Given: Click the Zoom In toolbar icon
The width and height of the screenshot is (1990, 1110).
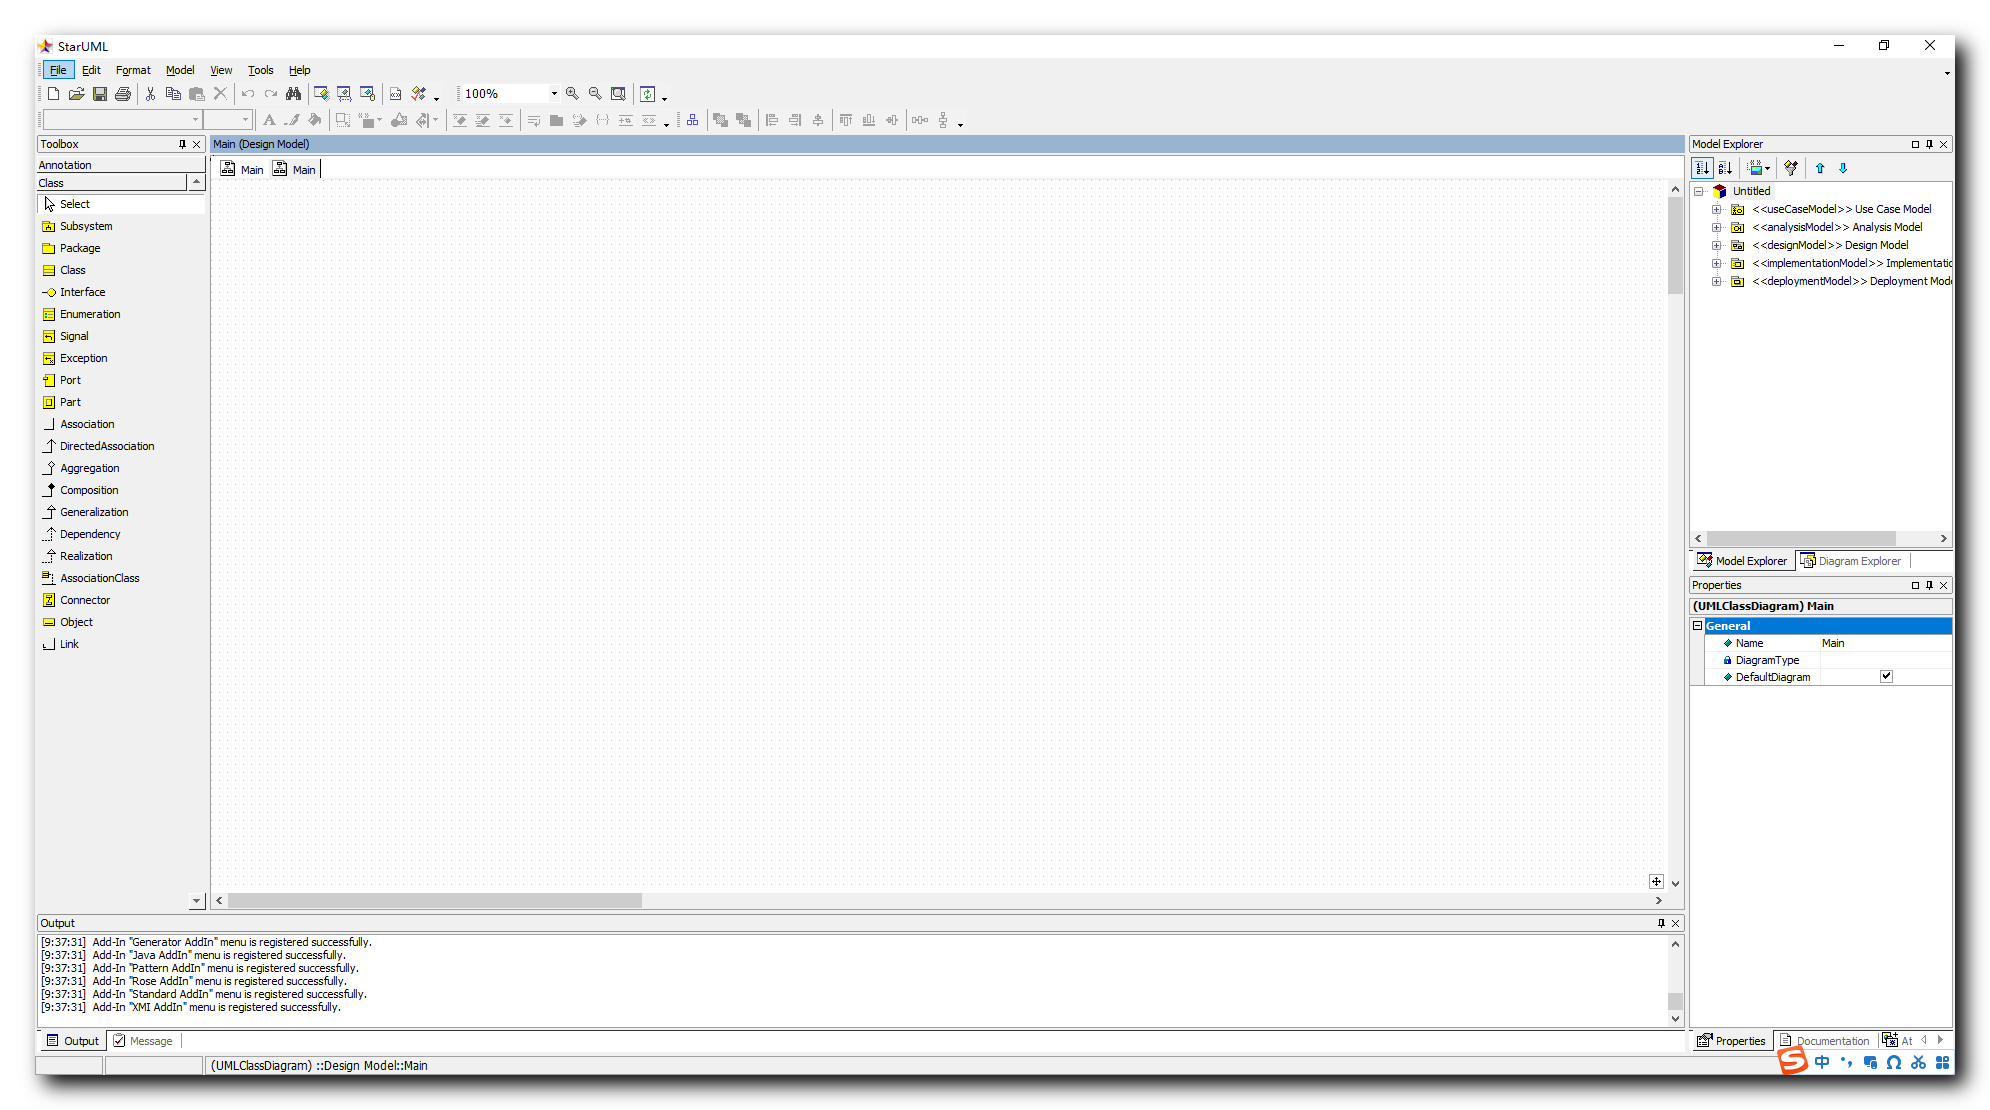Looking at the screenshot, I should pos(572,93).
